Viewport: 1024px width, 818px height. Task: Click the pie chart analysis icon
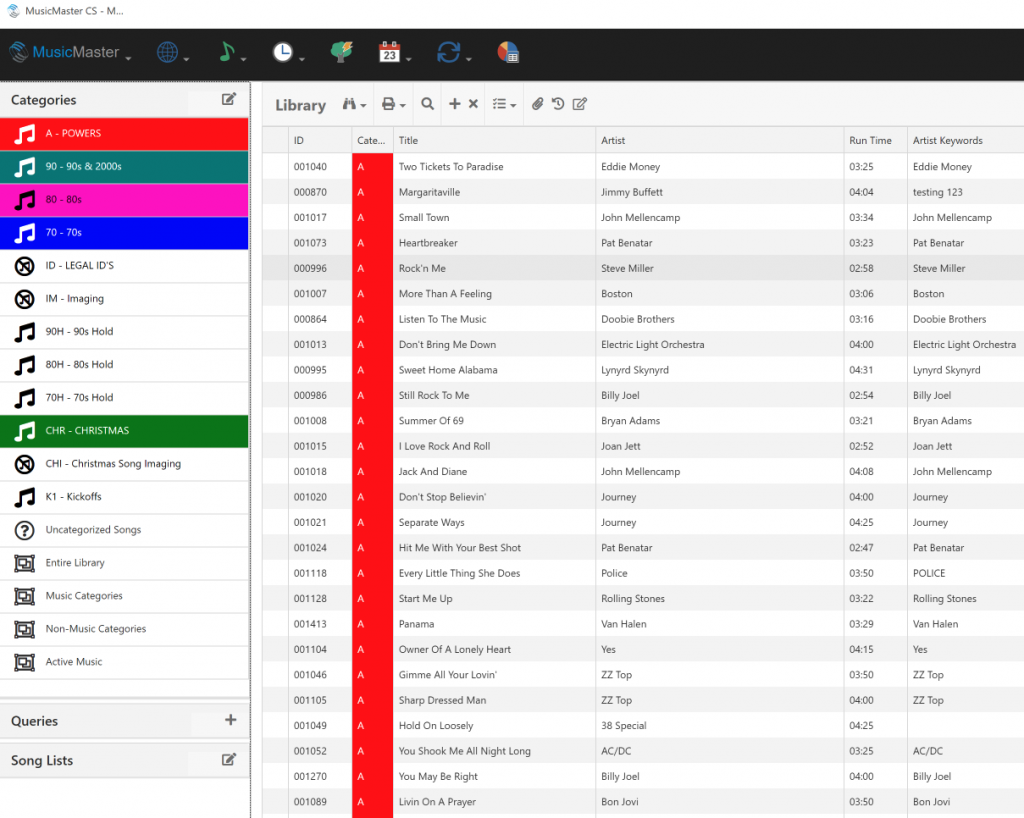[508, 52]
